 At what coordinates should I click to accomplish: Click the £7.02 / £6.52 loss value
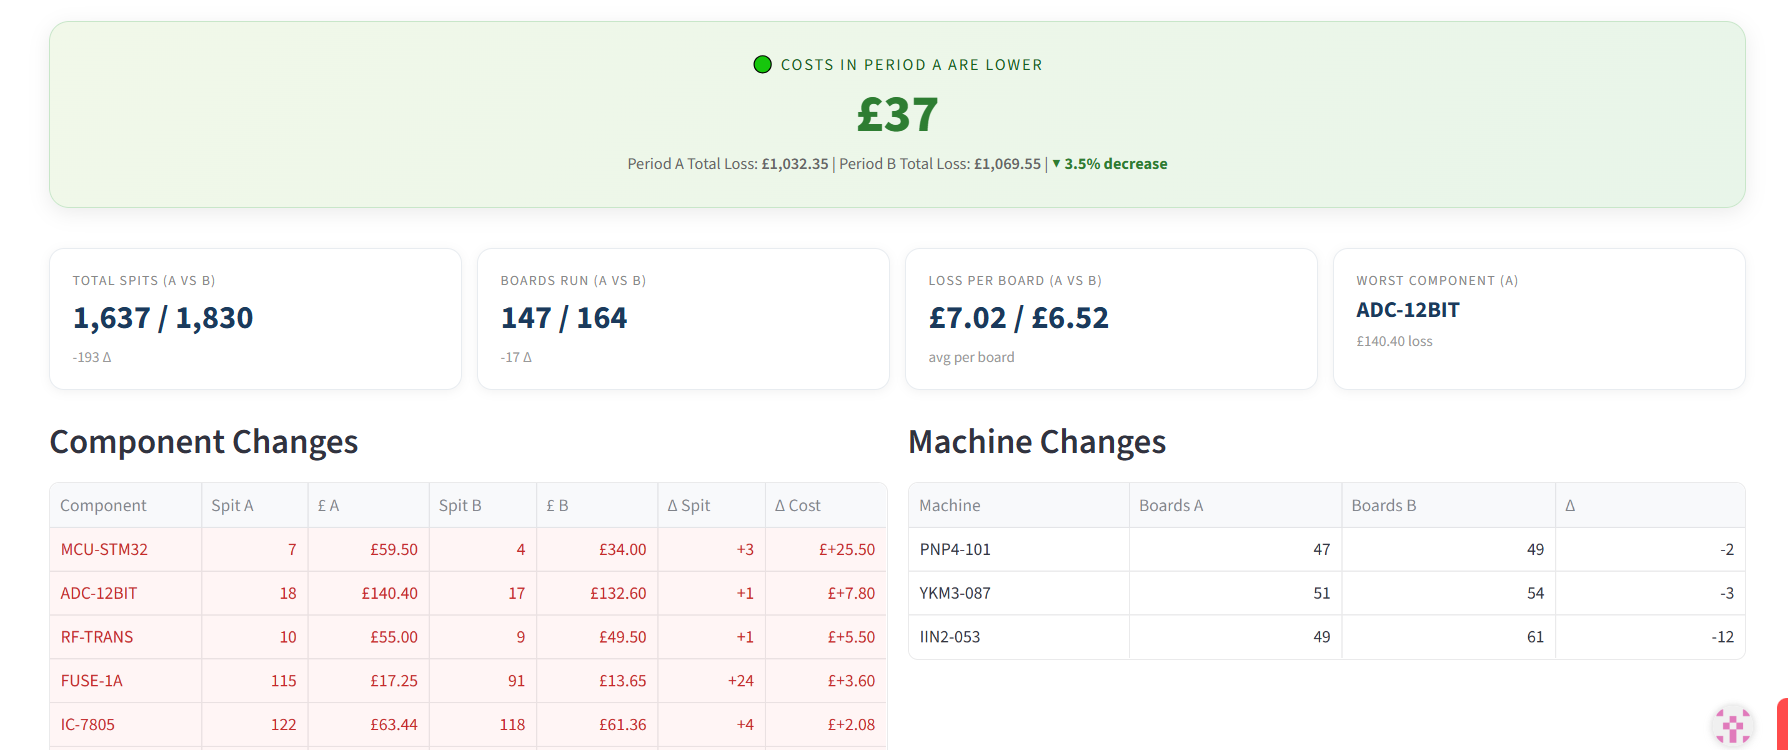(x=1019, y=318)
